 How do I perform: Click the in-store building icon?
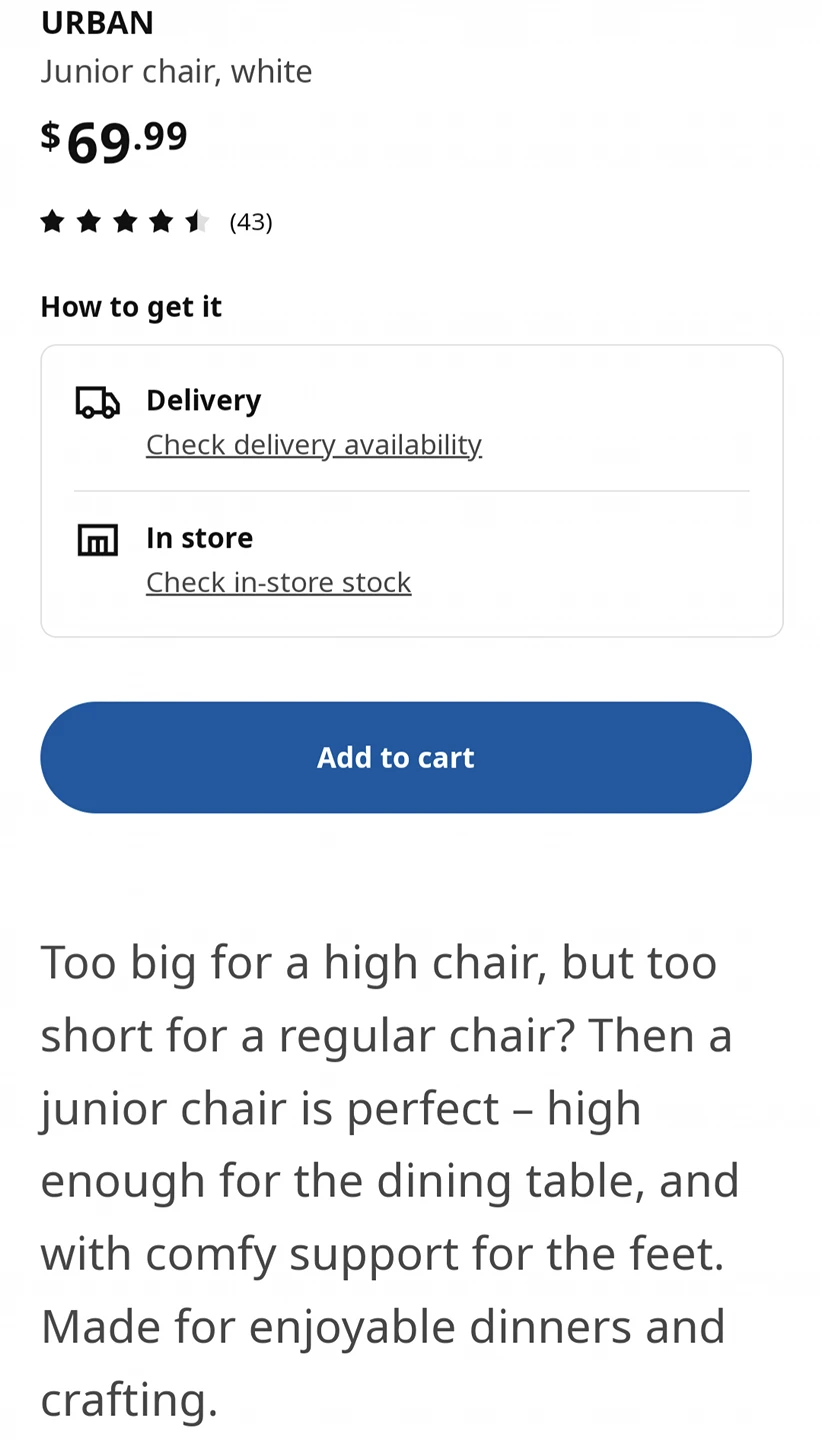click(98, 540)
